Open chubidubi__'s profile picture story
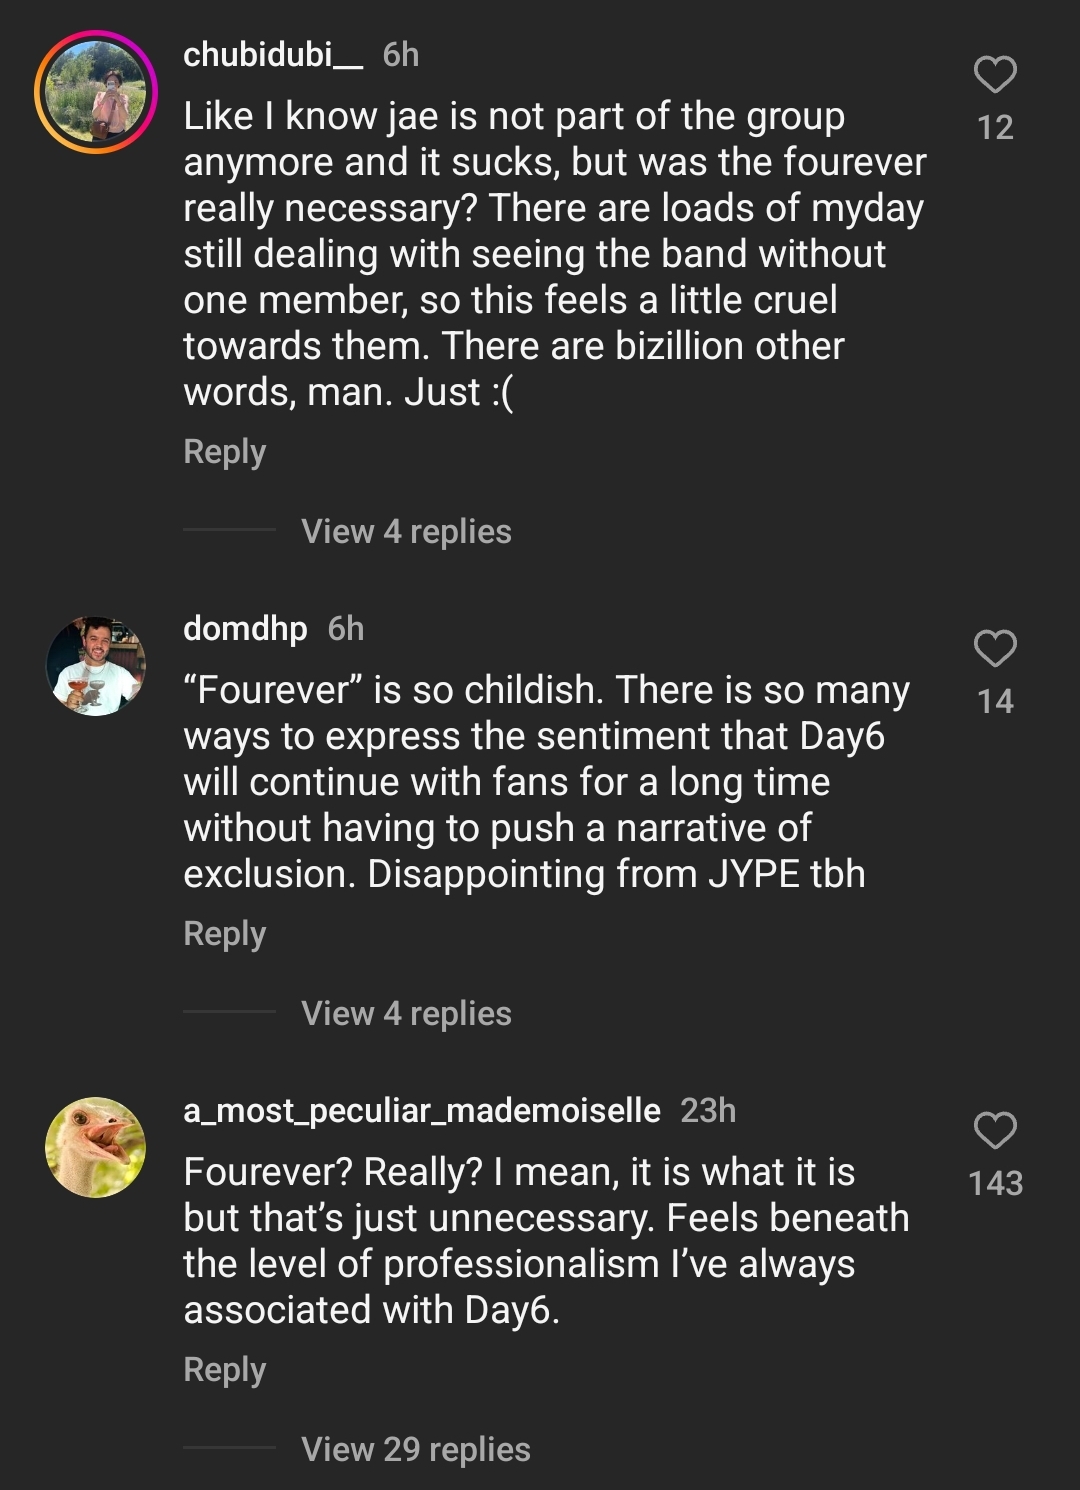The image size is (1080, 1490). 96,92
